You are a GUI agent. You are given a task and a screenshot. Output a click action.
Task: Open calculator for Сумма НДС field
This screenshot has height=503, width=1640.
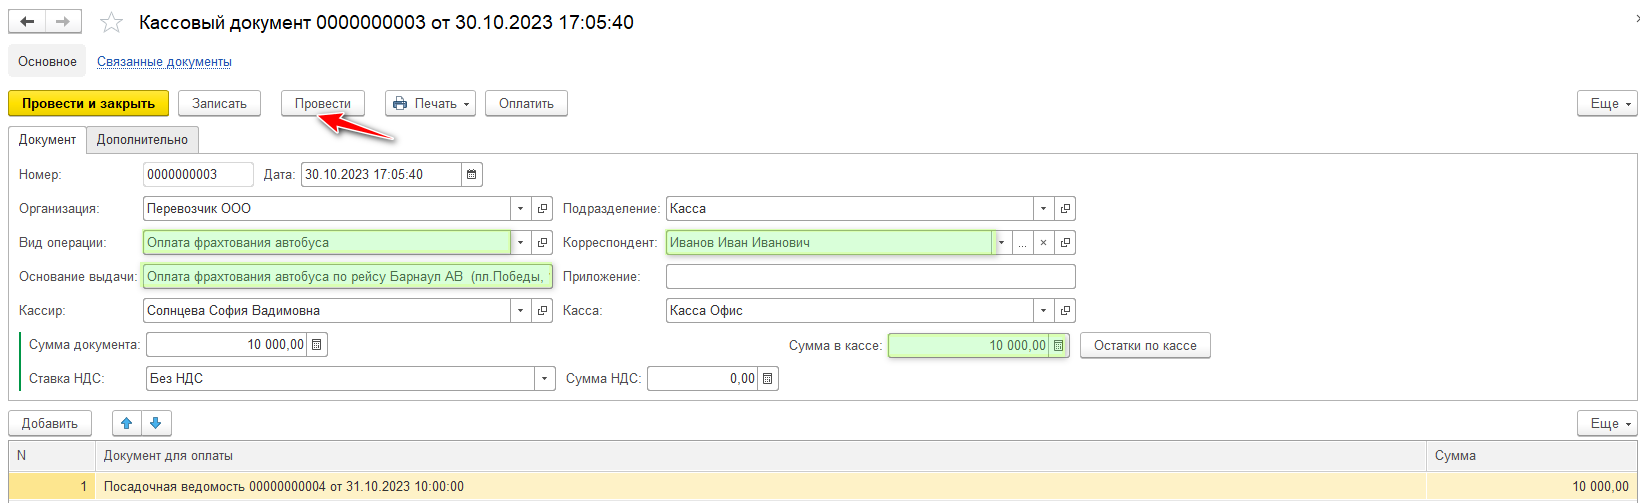767,379
